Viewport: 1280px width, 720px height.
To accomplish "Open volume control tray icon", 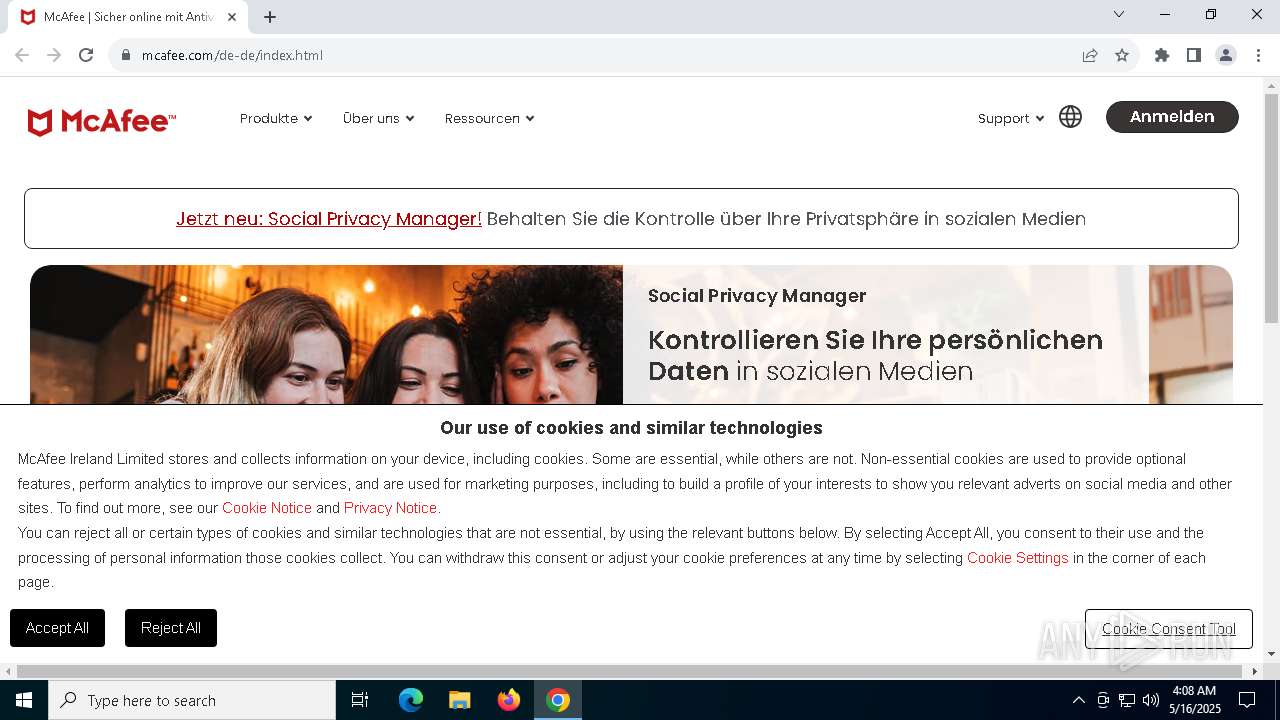I will pos(1151,700).
